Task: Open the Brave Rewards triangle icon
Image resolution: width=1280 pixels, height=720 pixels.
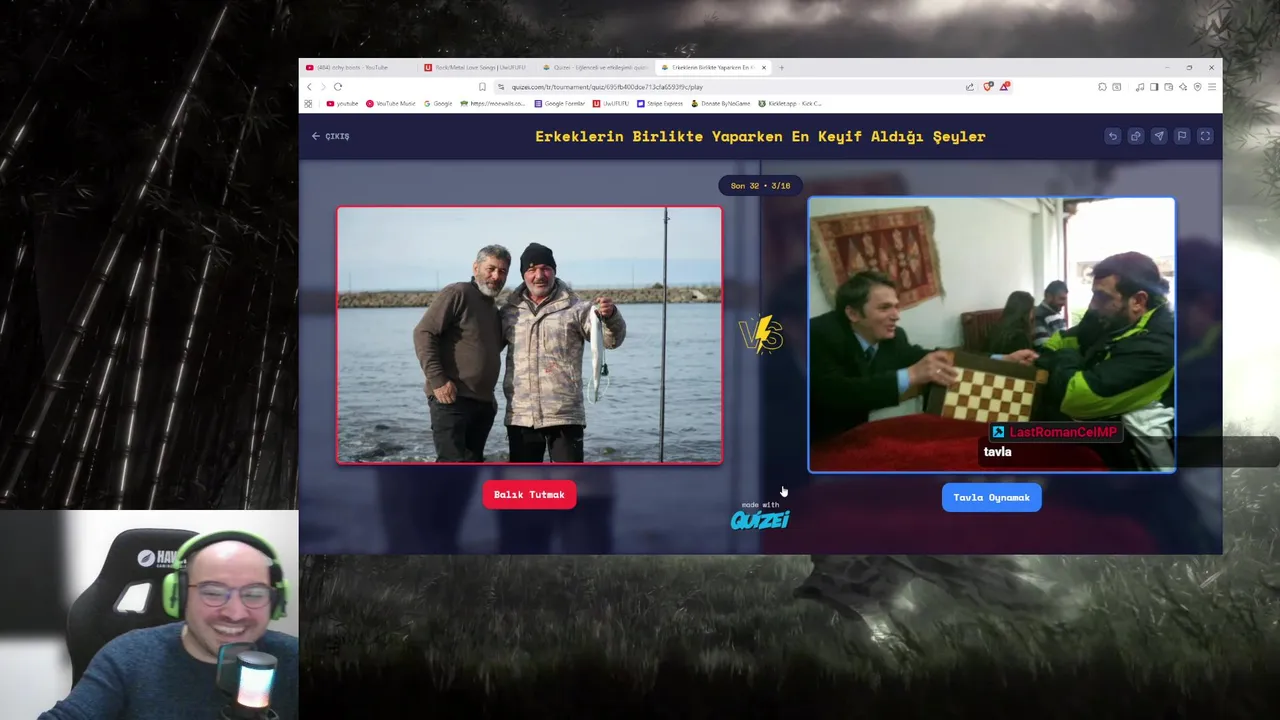Action: [x=1004, y=87]
